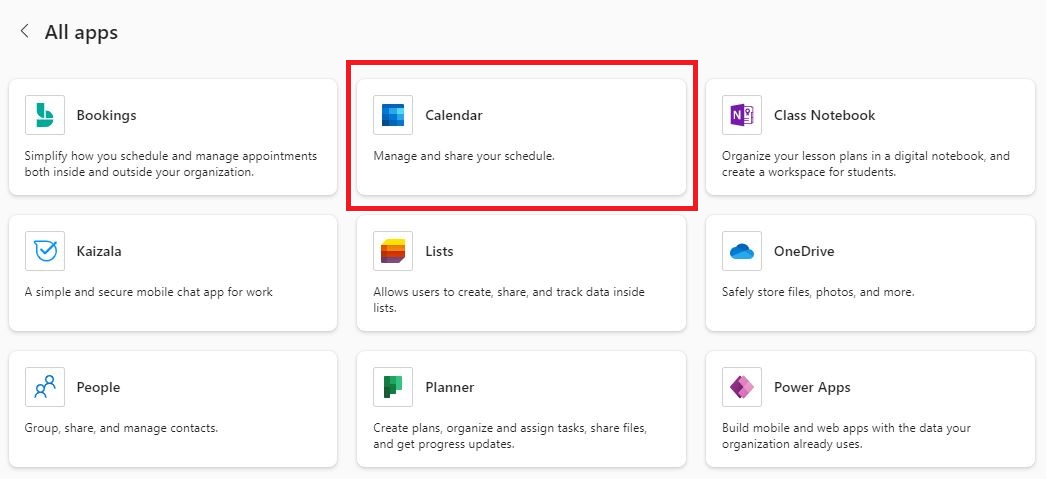
Task: Open the Kaizala checkmark icon
Action: coord(45,251)
